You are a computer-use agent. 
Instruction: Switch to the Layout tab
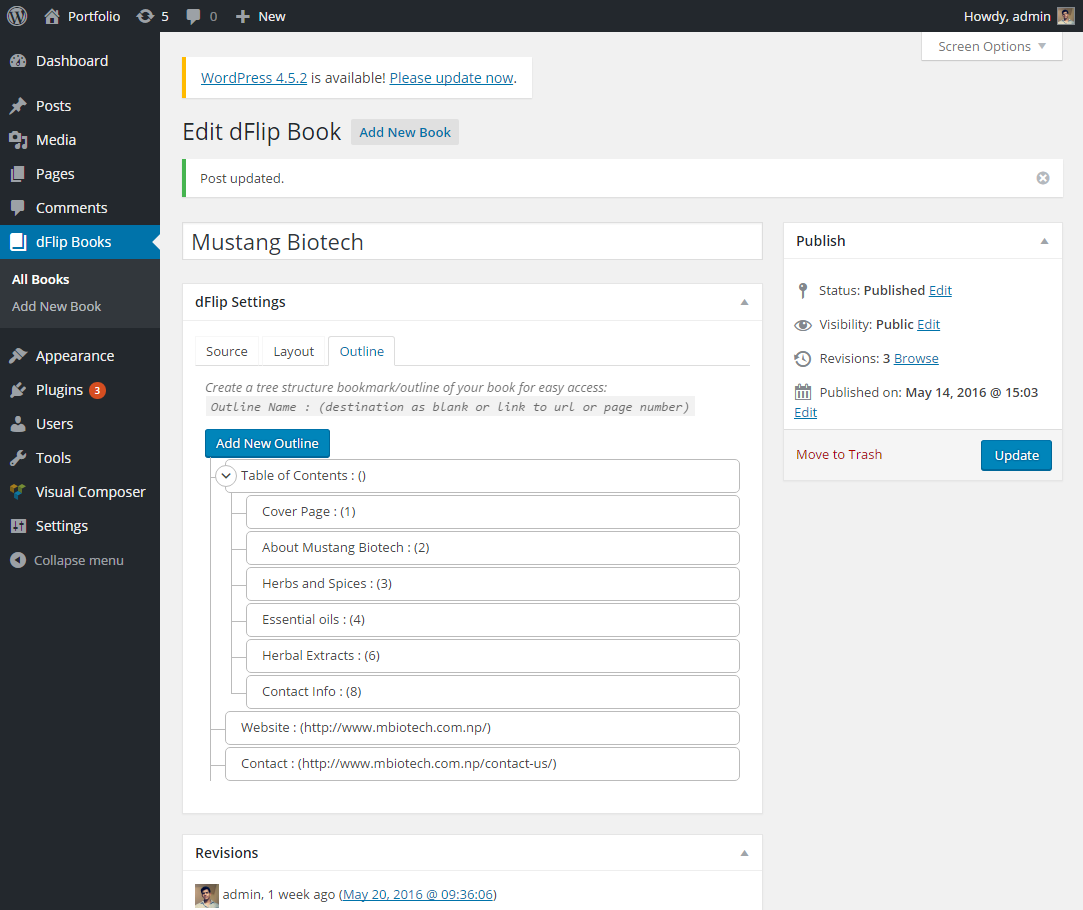(x=294, y=351)
